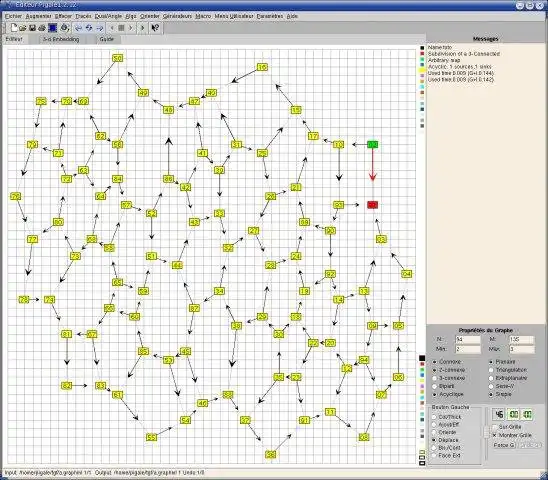Click the macro stop square icon

point(121,28)
